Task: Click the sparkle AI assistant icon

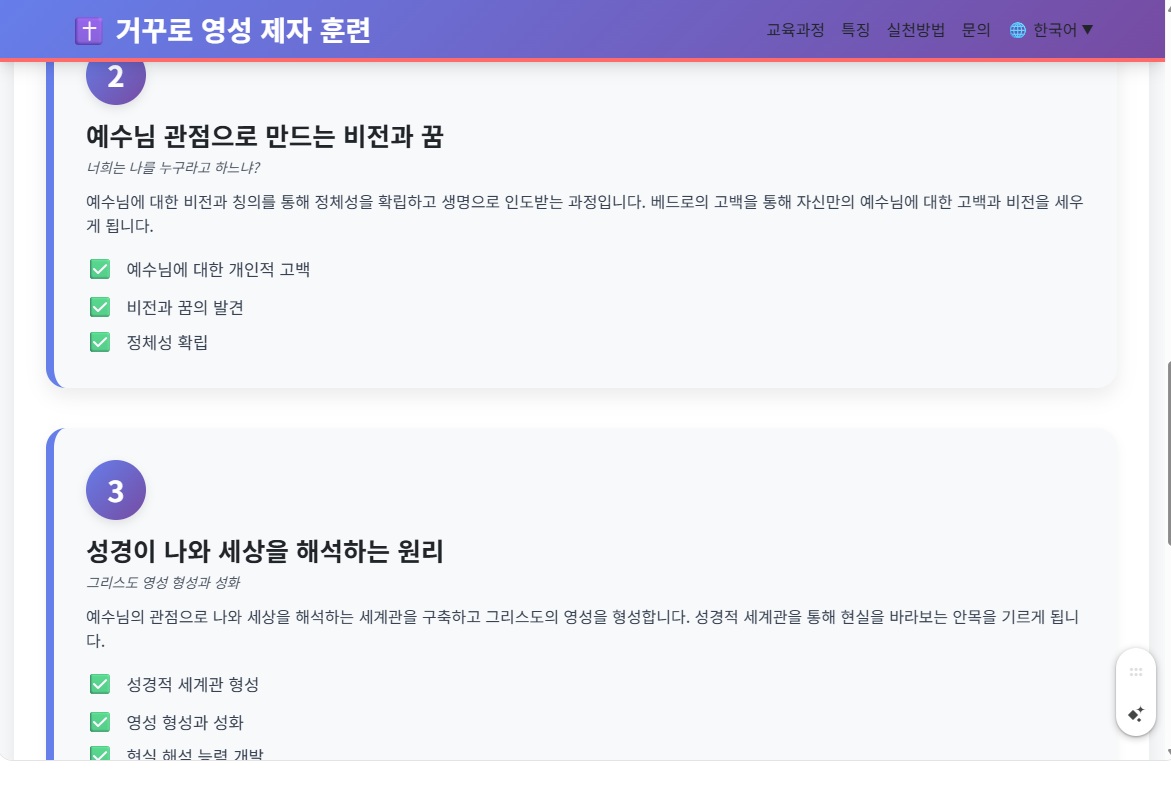Action: click(x=1136, y=715)
